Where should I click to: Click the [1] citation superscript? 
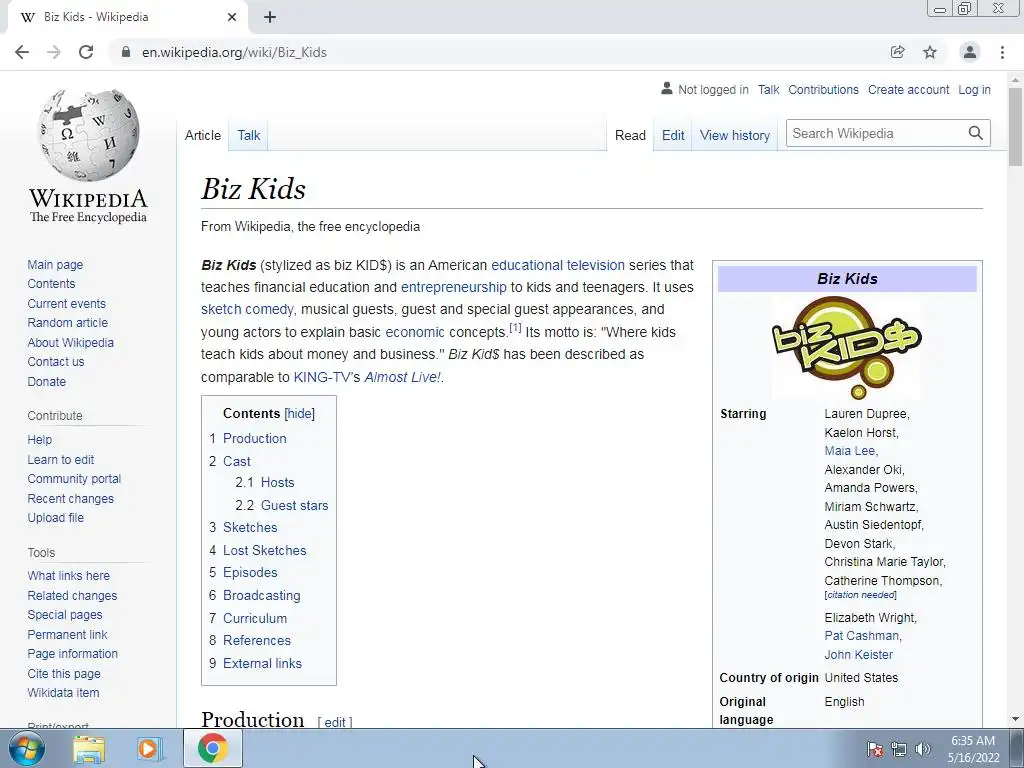515,327
